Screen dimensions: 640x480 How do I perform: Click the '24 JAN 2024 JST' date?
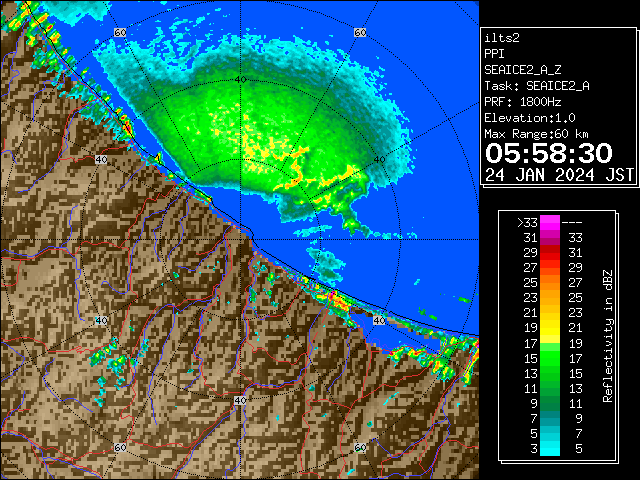[x=560, y=175]
